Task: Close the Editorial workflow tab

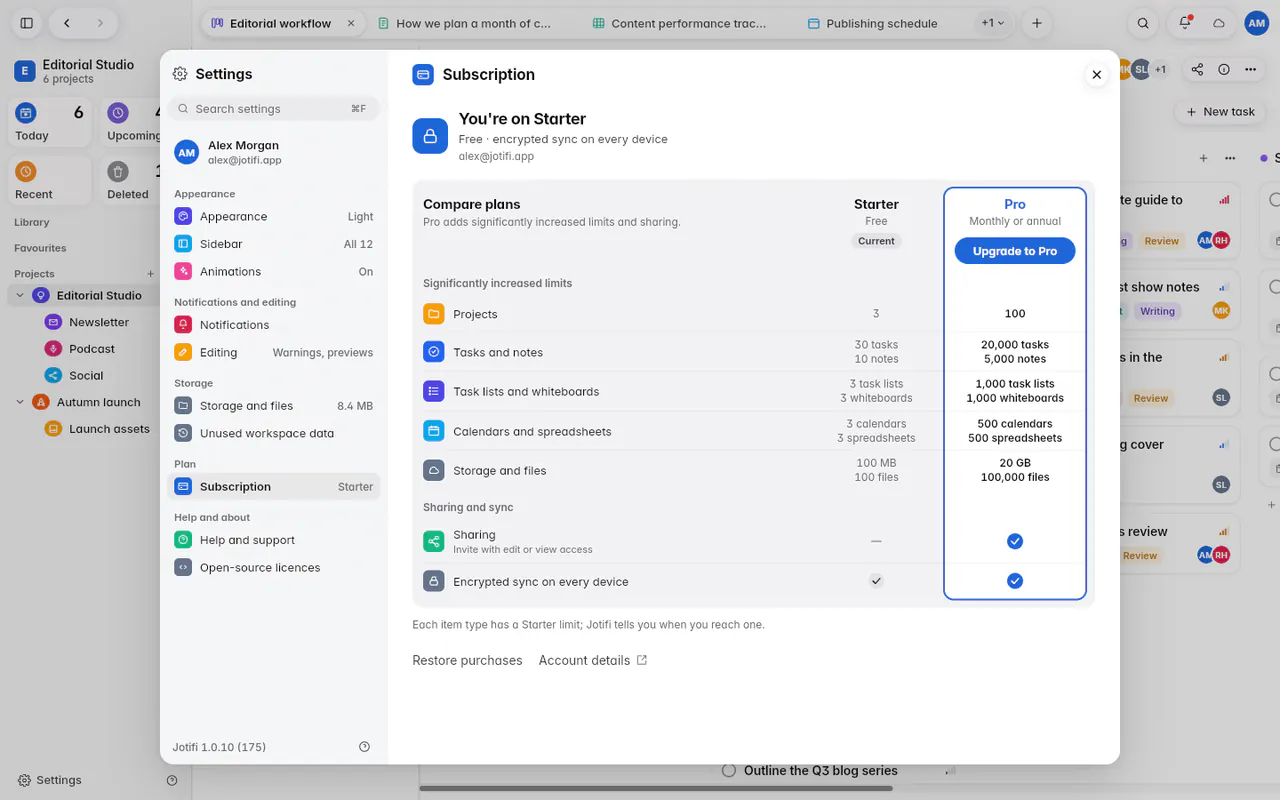Action: tap(351, 23)
